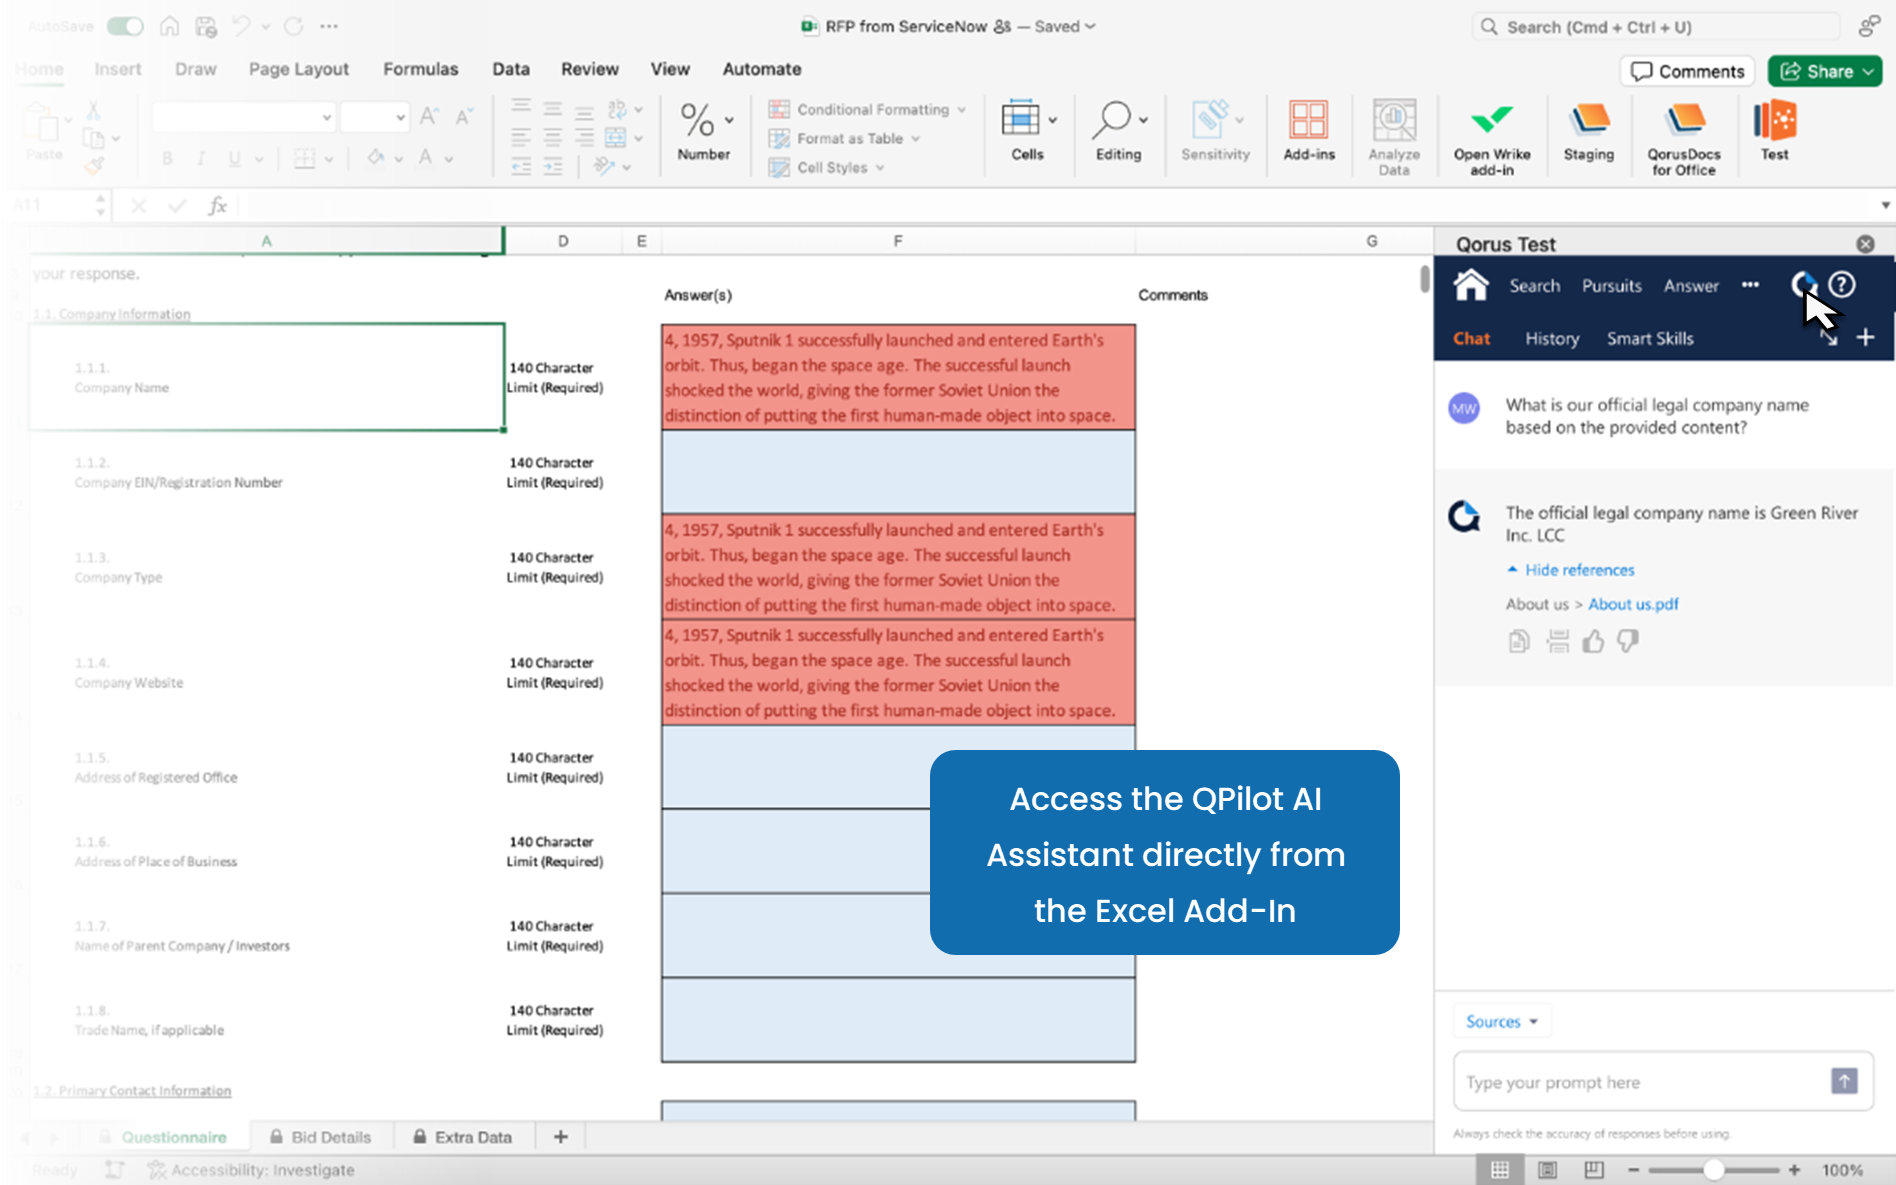Open the Review ribbon tab
The image size is (1896, 1185).
[x=589, y=69]
